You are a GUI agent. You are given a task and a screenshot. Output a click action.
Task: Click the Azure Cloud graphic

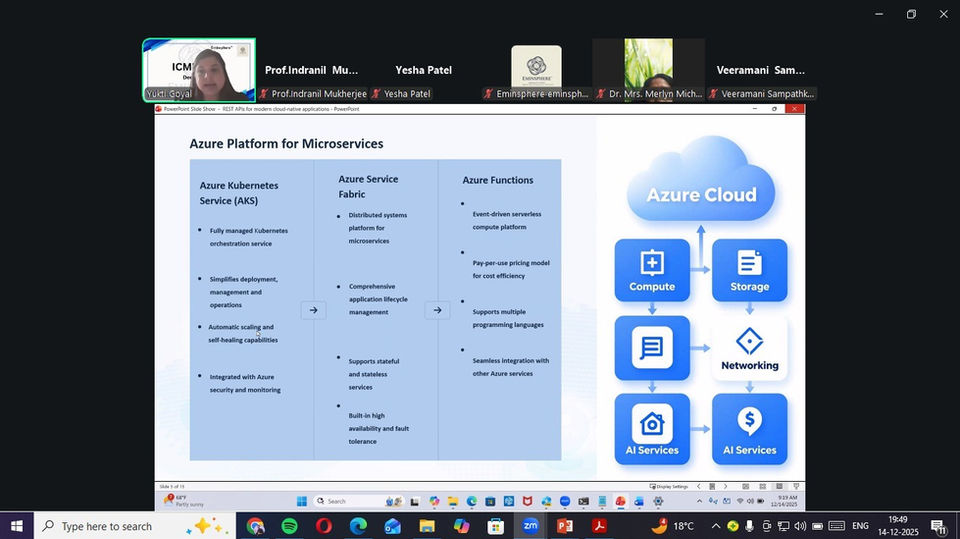[701, 179]
